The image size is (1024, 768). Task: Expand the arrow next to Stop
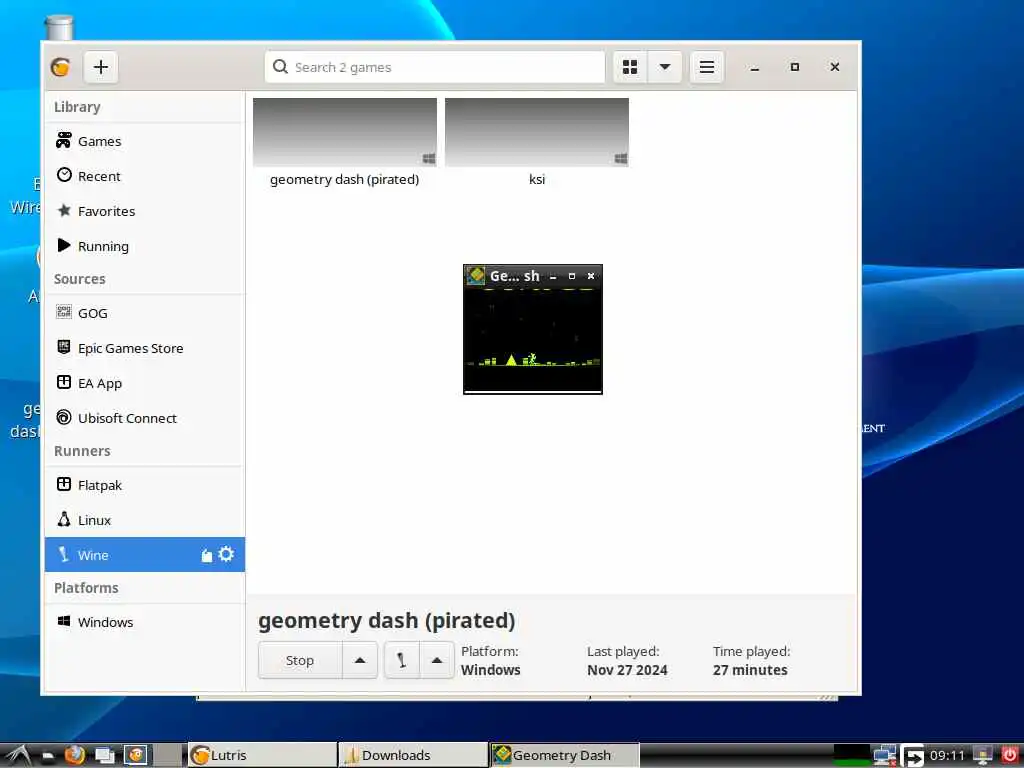360,660
